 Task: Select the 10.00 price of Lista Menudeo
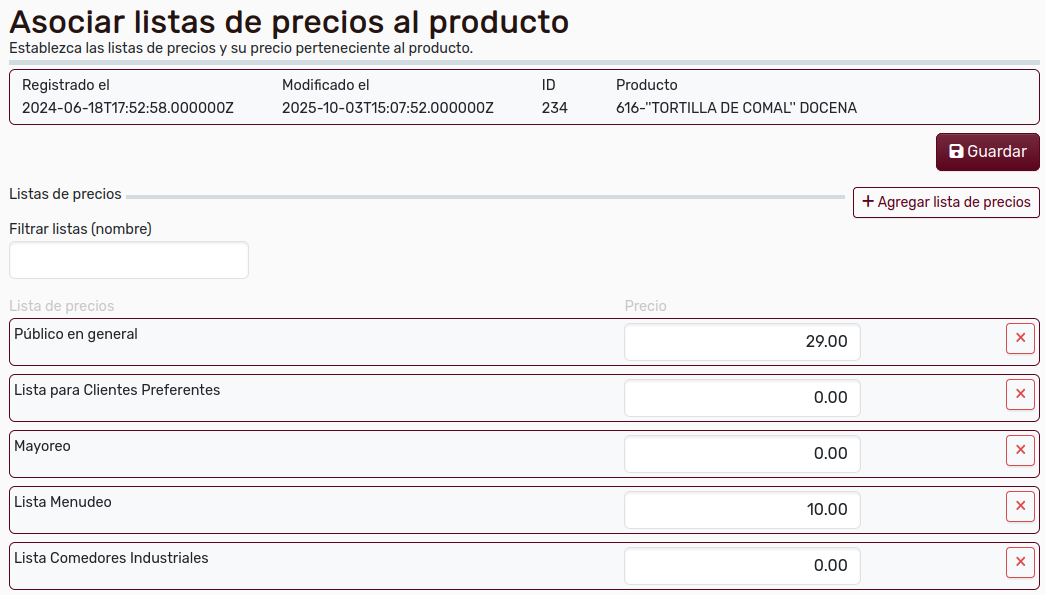coord(742,509)
